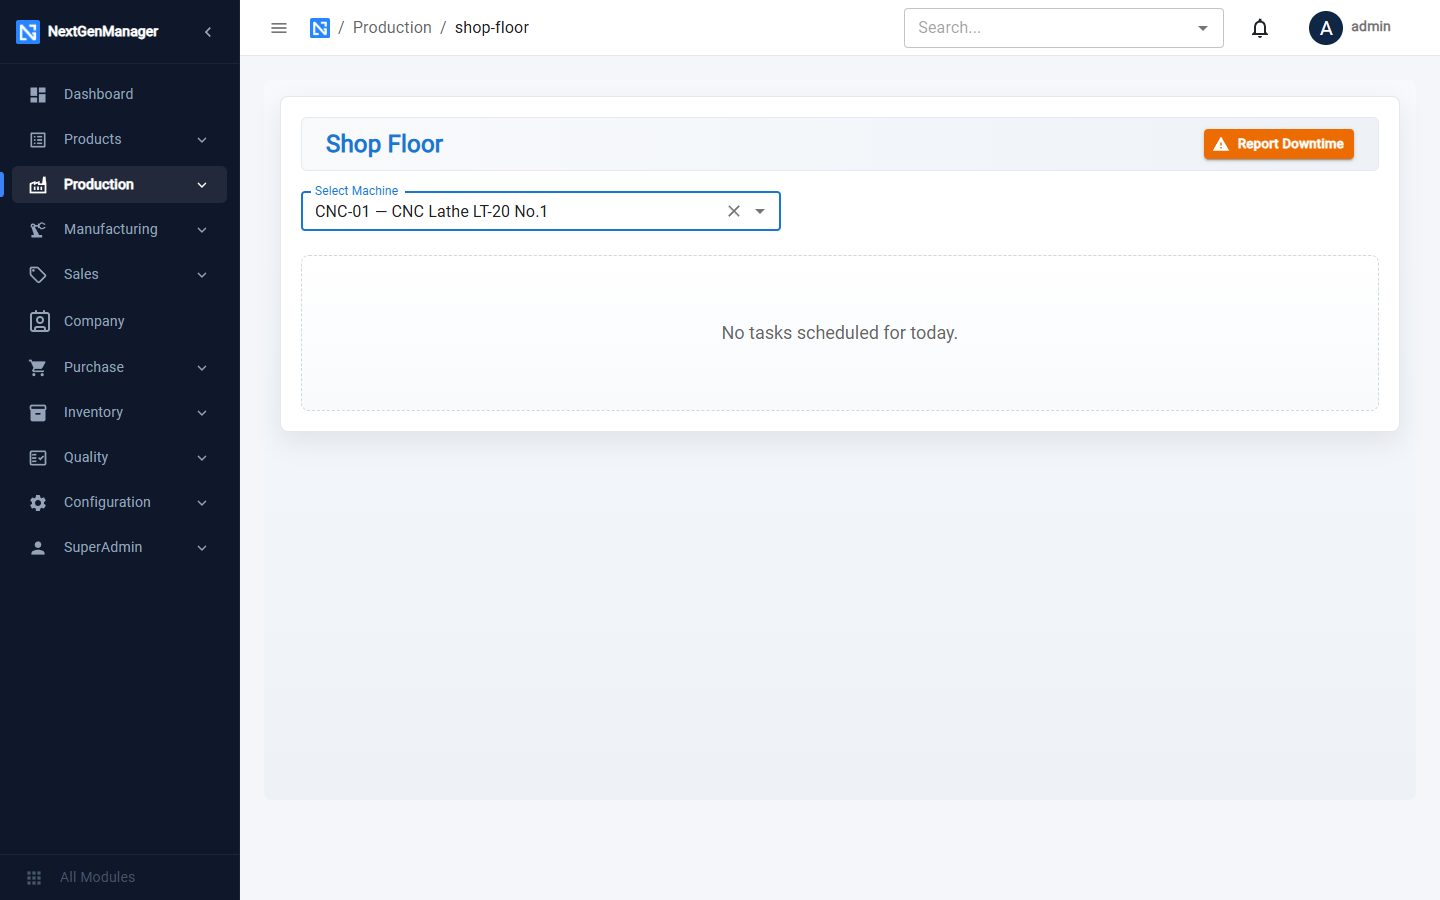Click the admin username label
The width and height of the screenshot is (1440, 900).
(1370, 27)
